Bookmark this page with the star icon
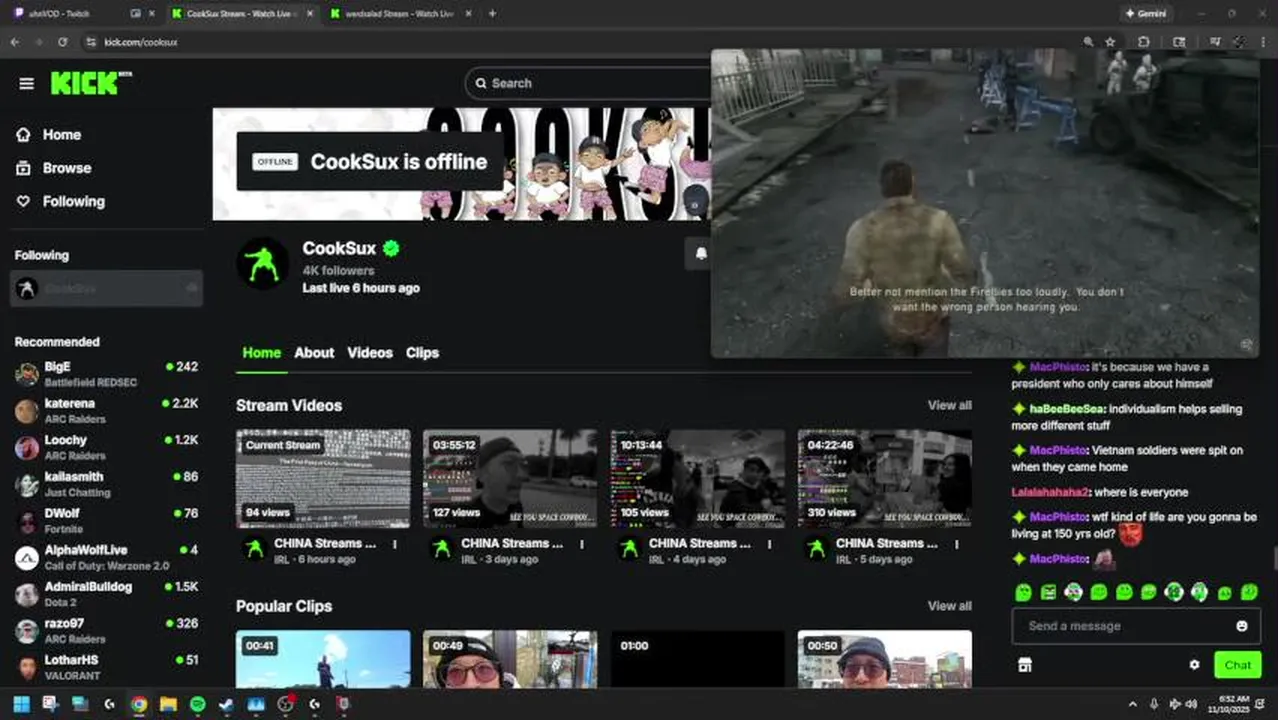The image size is (1278, 720). pyautogui.click(x=1110, y=42)
